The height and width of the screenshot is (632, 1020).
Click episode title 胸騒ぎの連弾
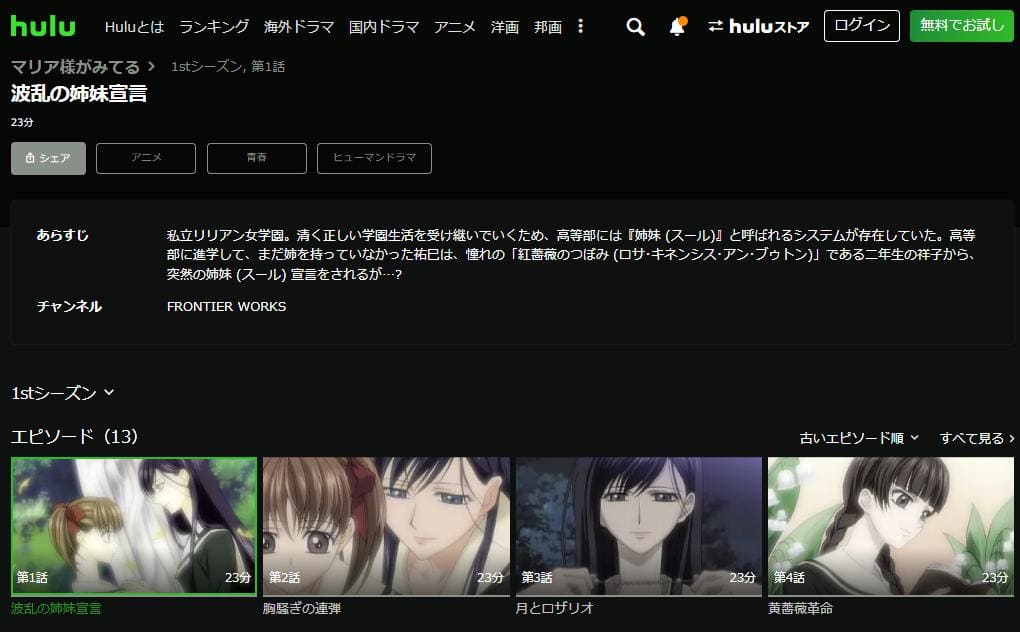click(x=302, y=609)
